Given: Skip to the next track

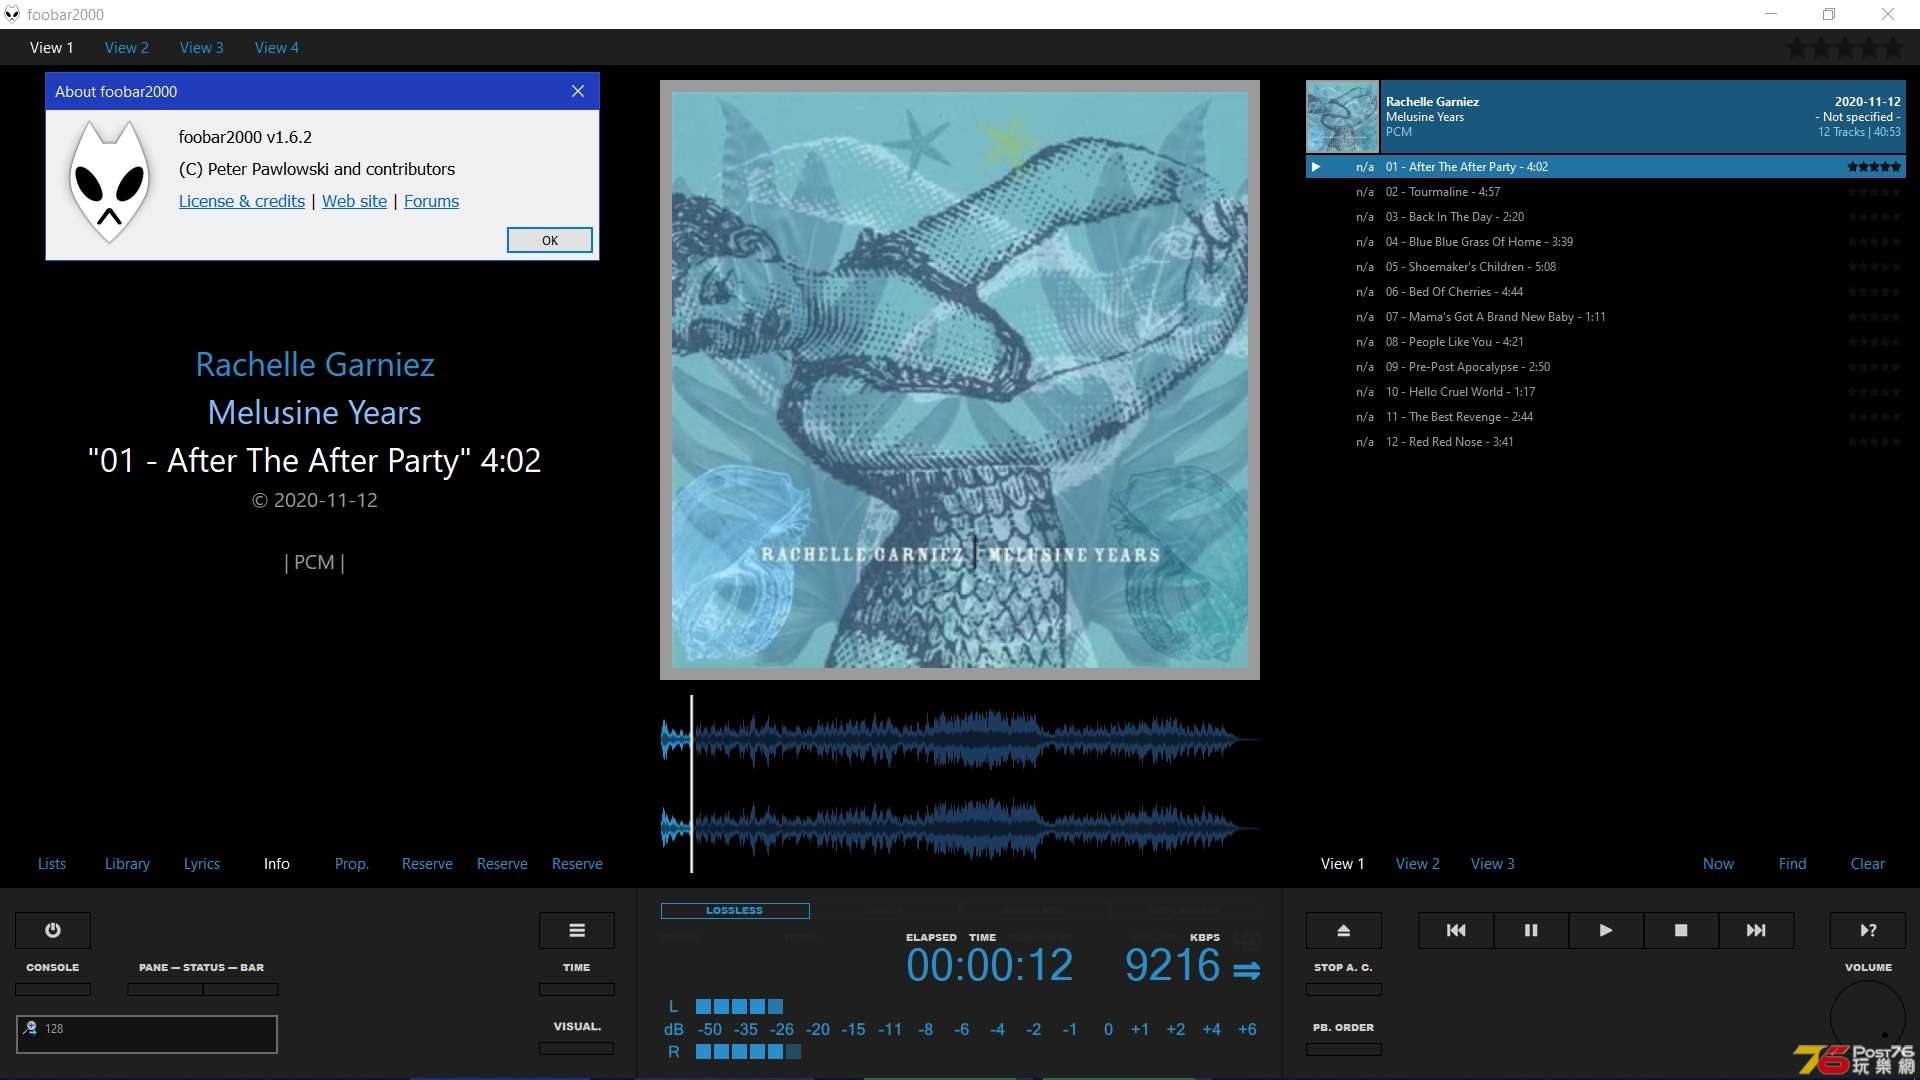Looking at the screenshot, I should coord(1756,930).
